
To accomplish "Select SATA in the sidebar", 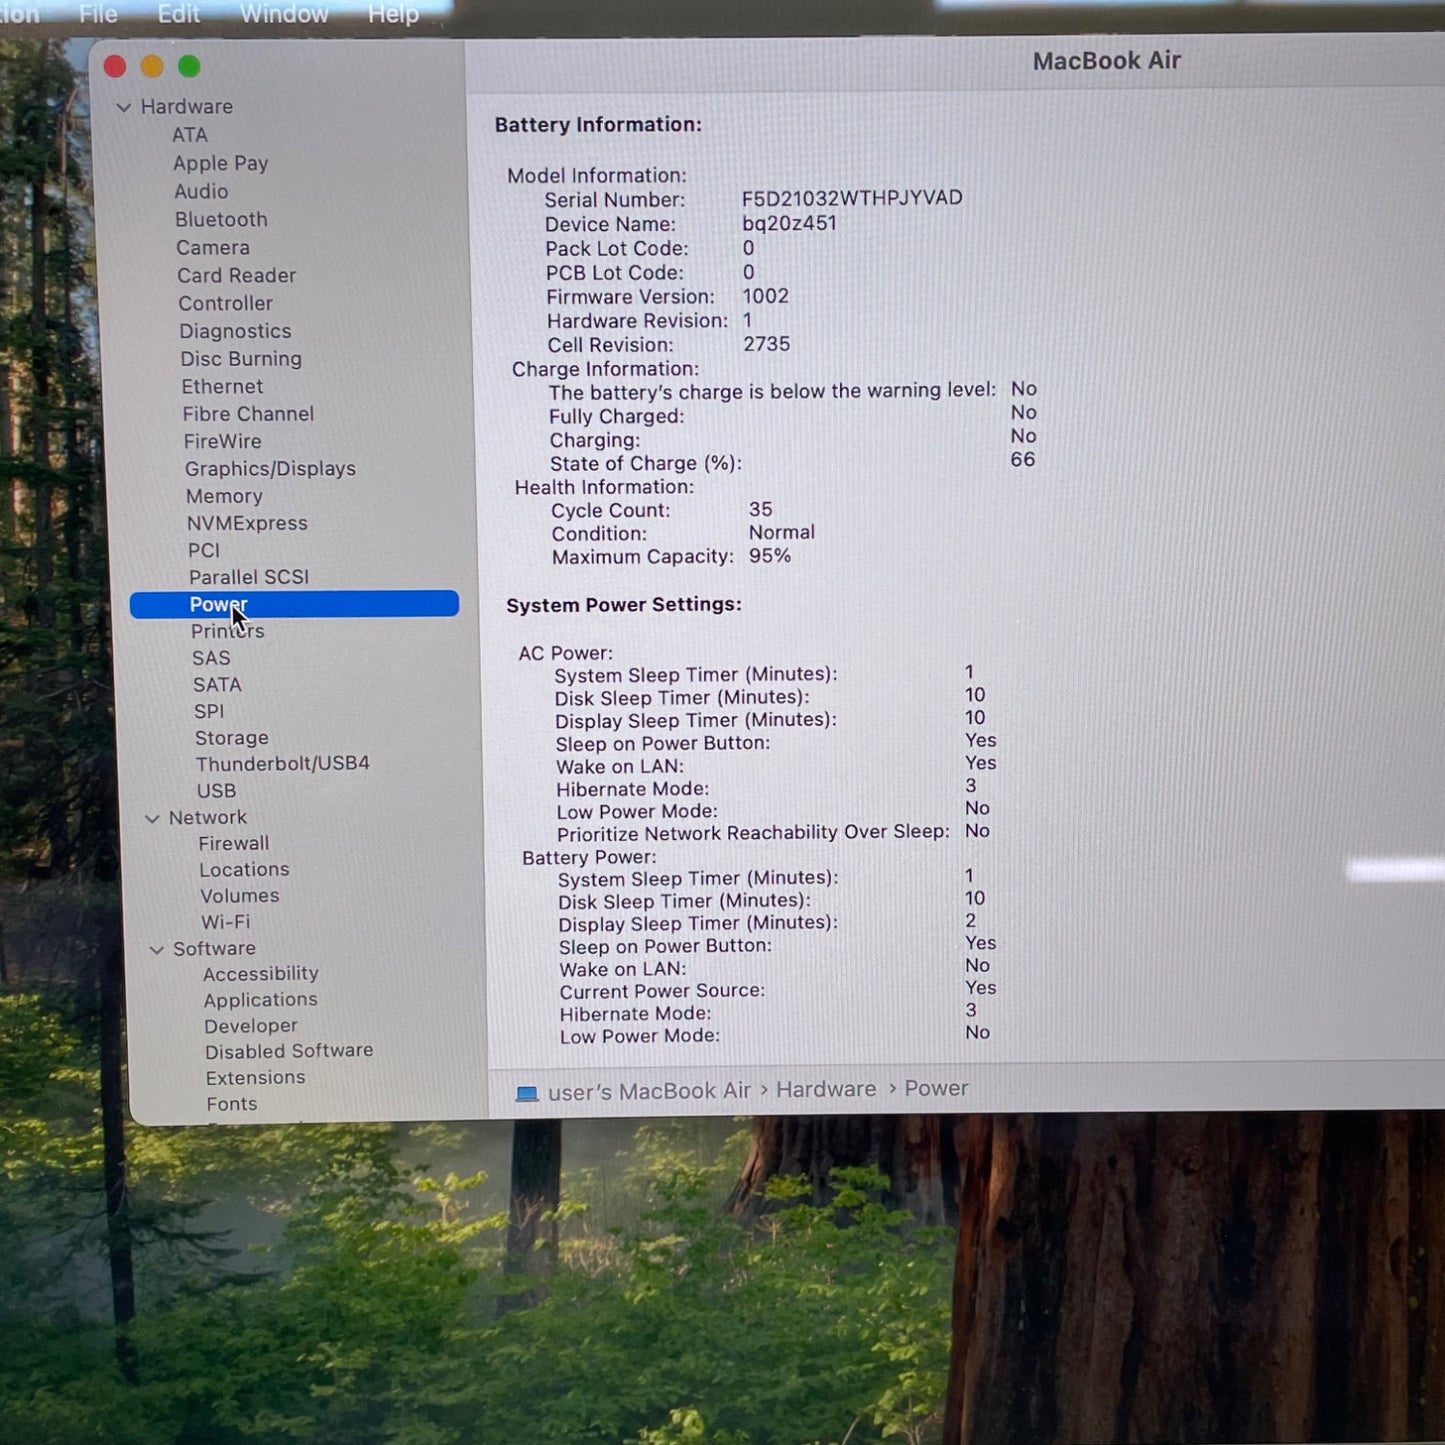I will pos(217,685).
